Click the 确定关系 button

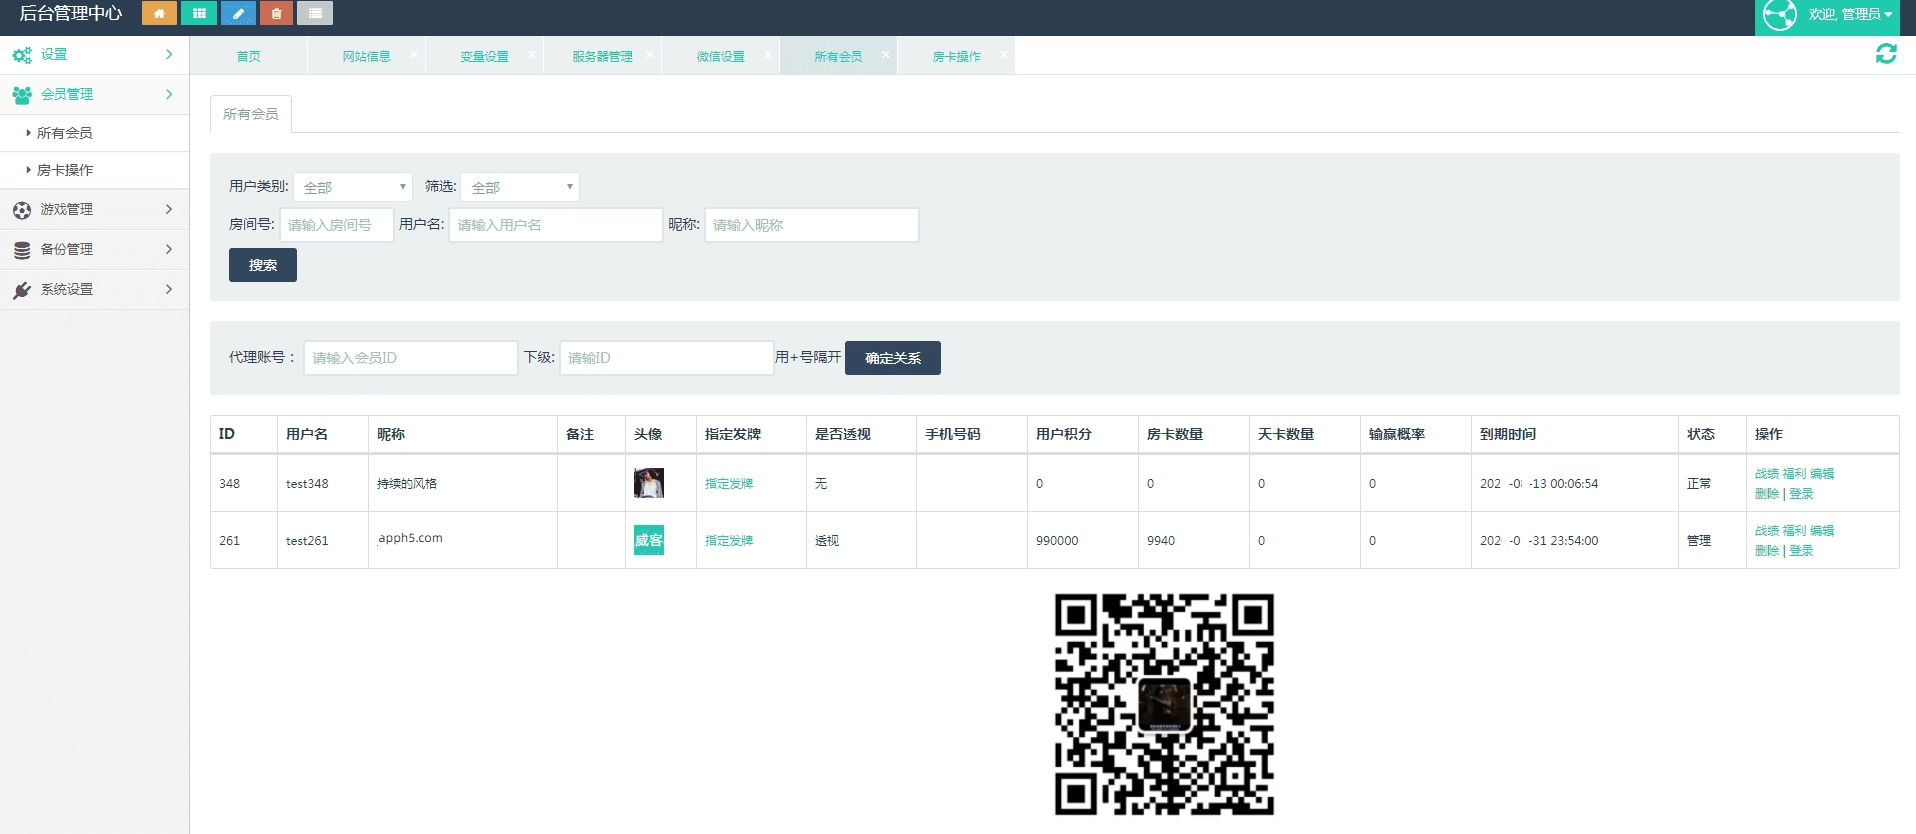[x=893, y=358]
